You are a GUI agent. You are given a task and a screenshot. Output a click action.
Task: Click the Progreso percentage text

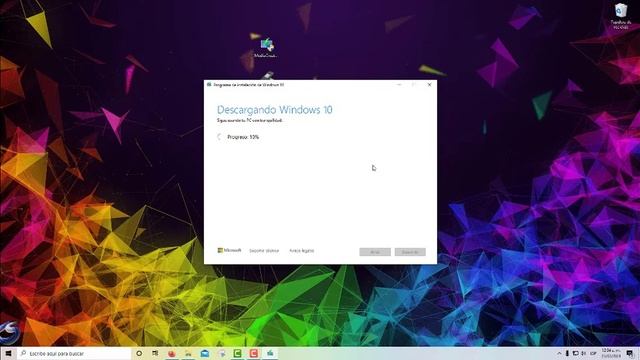(x=243, y=137)
